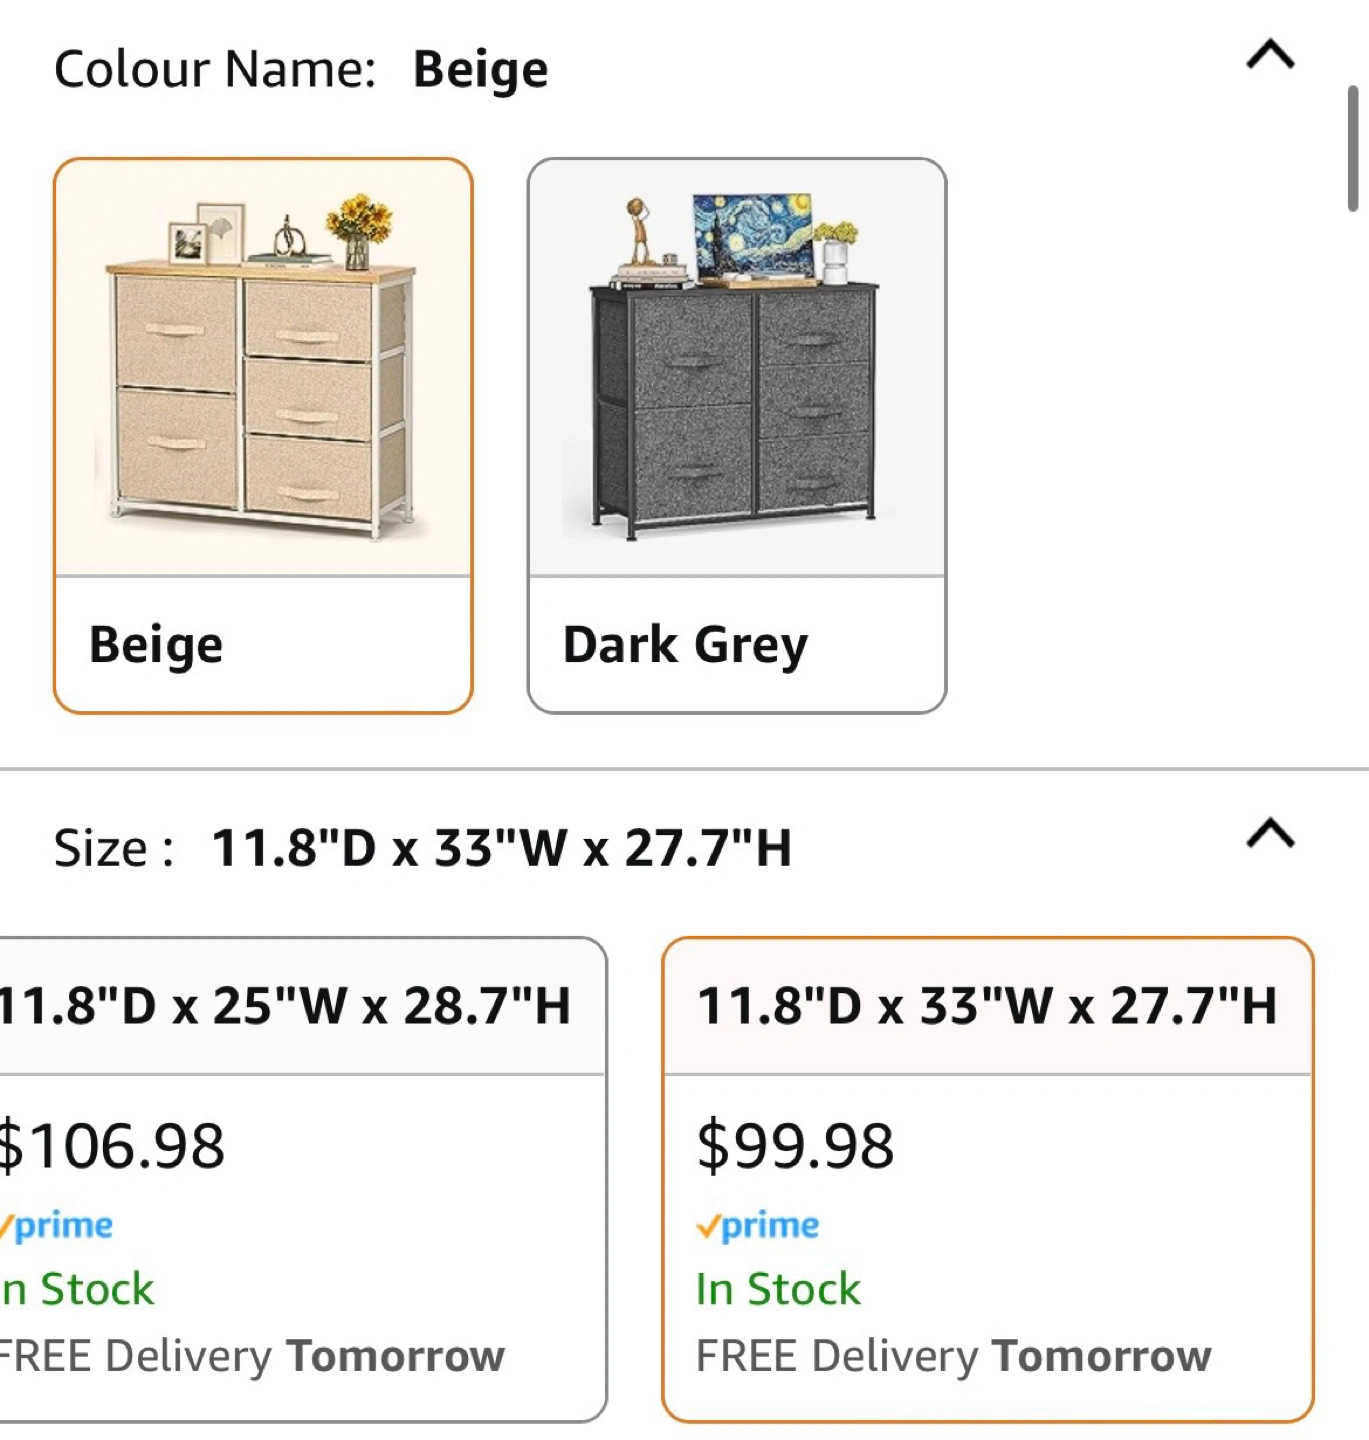The image size is (1369, 1440).
Task: Click the $99.98 price
Action: [x=795, y=1146]
